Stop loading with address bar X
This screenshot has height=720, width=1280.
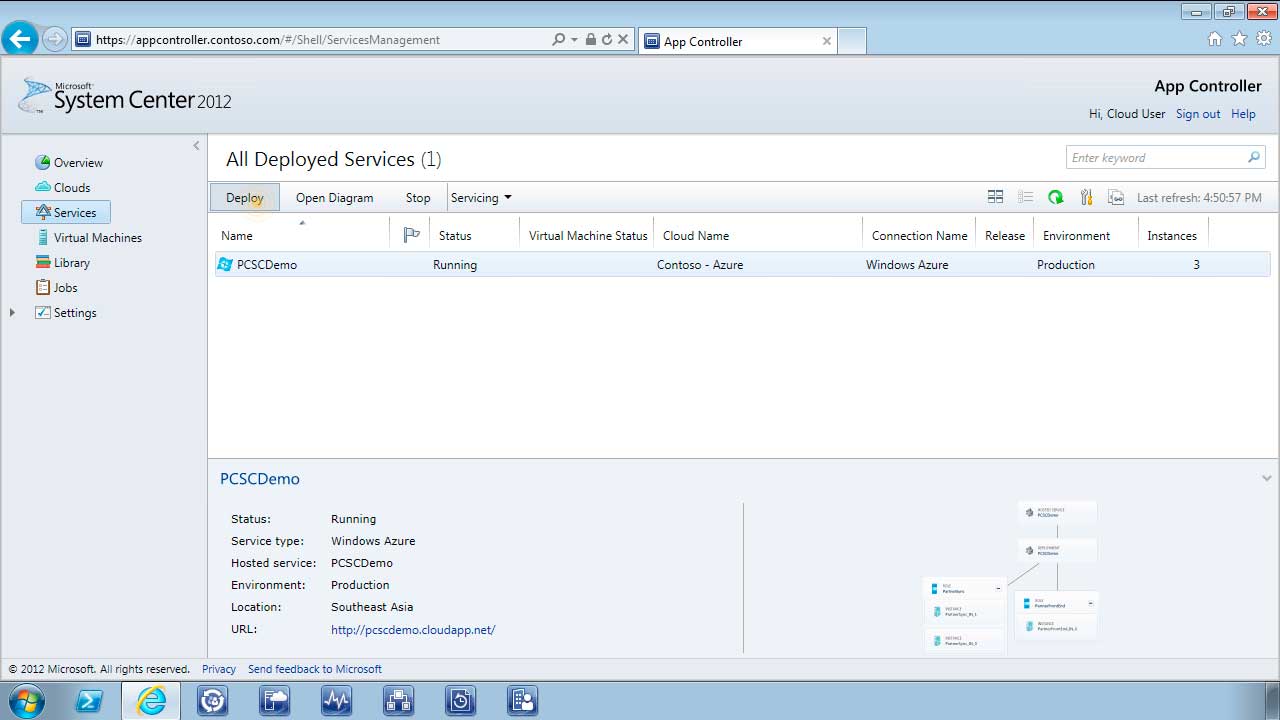pyautogui.click(x=623, y=40)
